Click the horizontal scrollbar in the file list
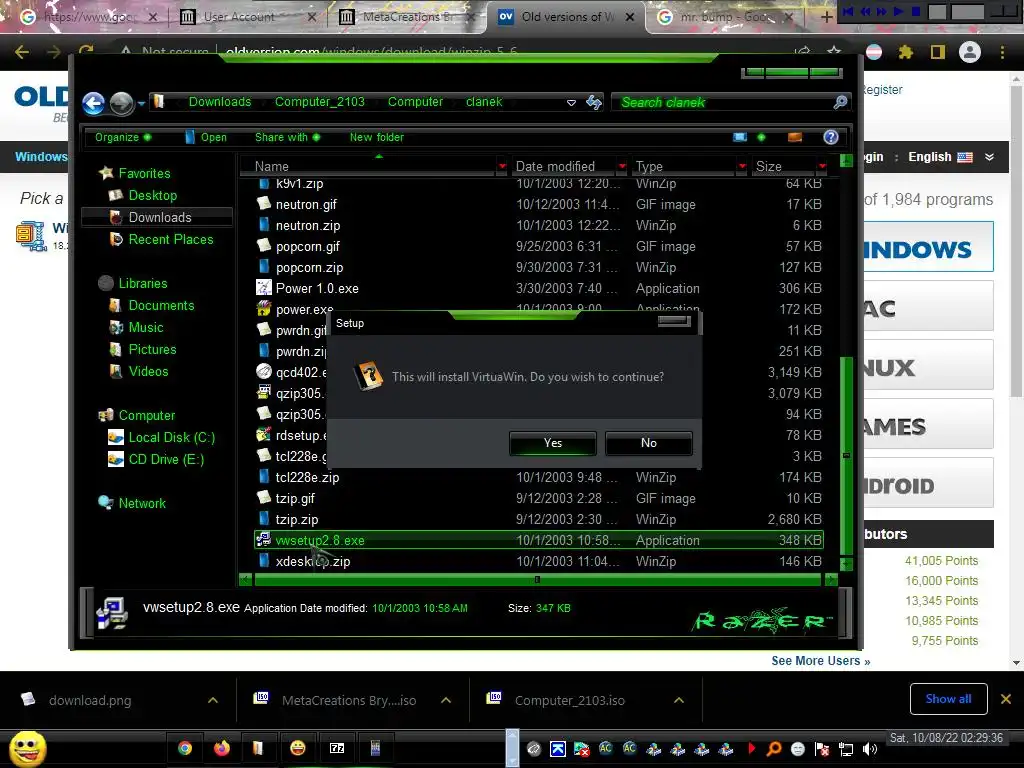 click(x=537, y=579)
